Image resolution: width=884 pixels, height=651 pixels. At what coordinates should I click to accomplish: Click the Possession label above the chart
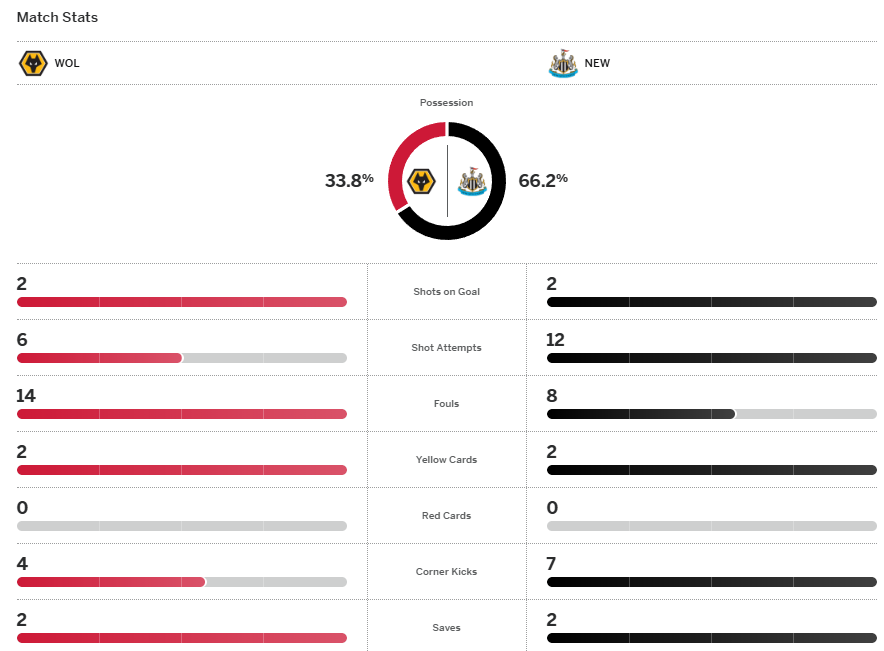tap(446, 103)
